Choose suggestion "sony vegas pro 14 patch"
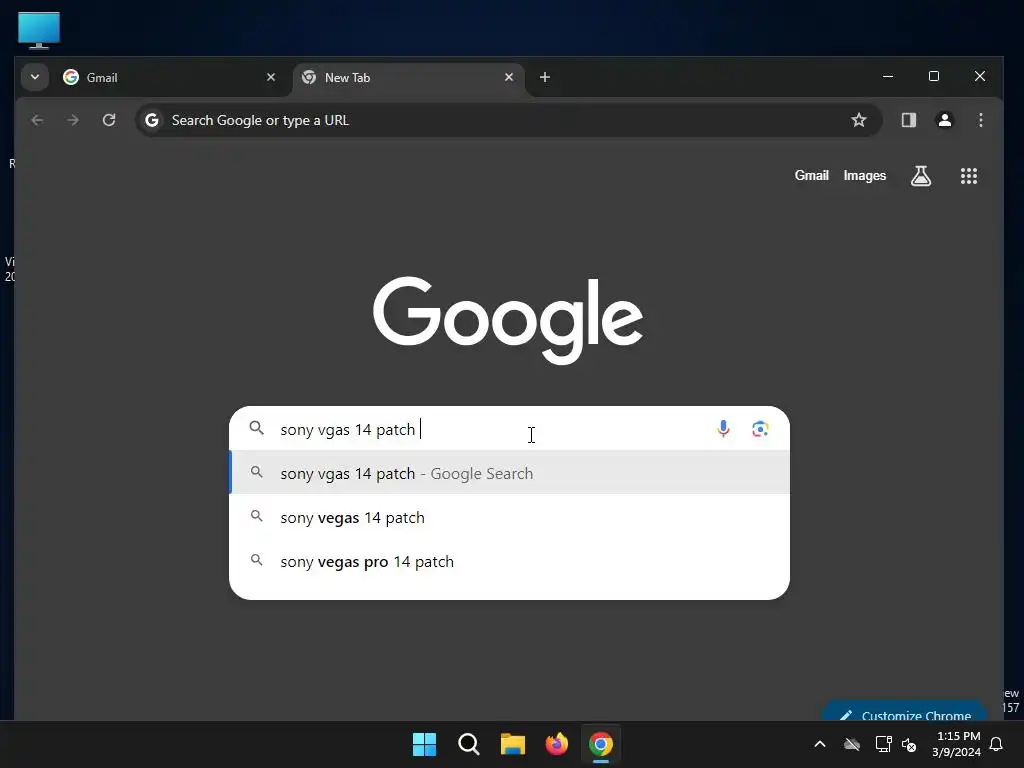The image size is (1024, 768). (509, 562)
